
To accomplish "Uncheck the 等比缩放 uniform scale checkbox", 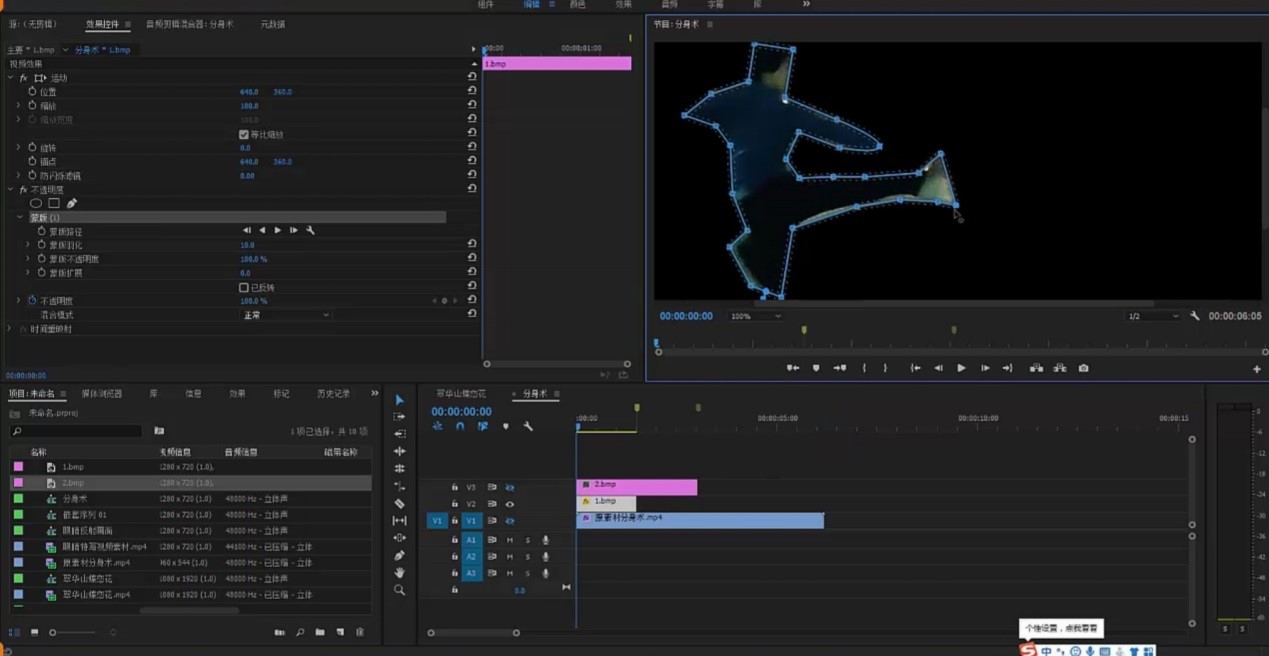I will [x=244, y=134].
